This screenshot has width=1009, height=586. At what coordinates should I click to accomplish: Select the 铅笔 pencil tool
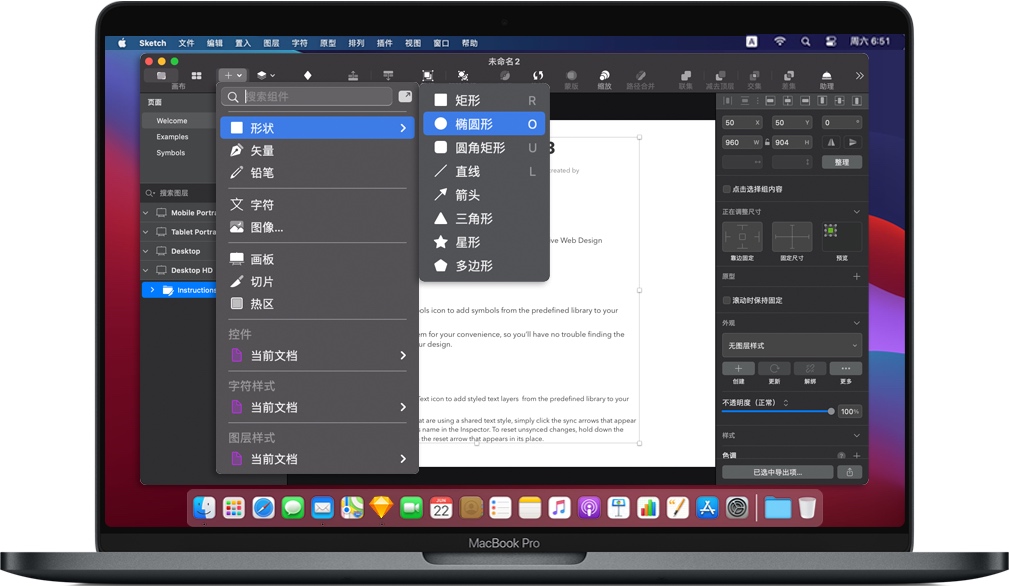(318, 172)
